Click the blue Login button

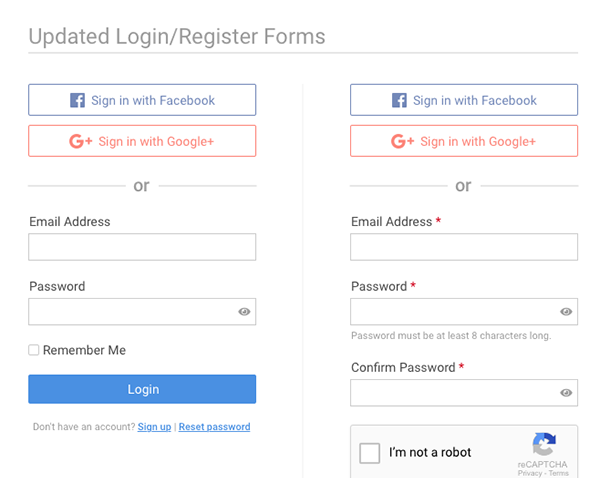pos(142,389)
